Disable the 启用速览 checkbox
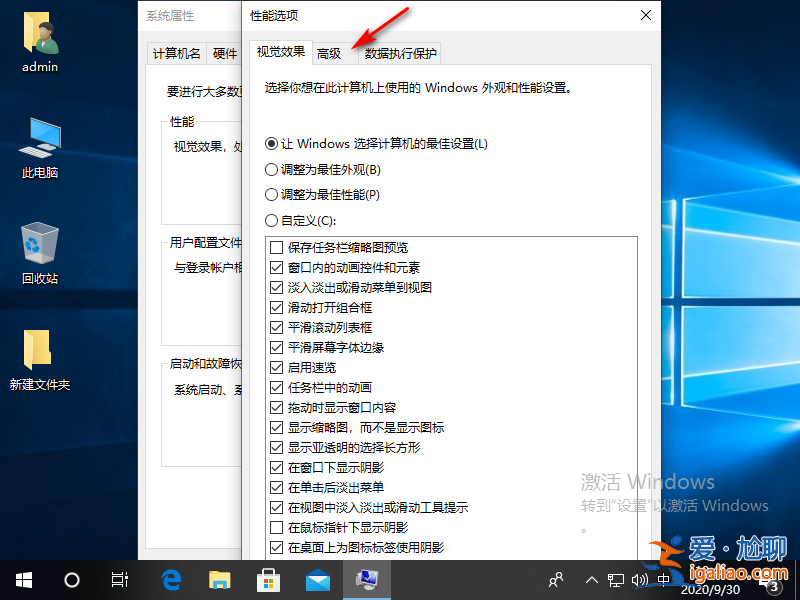Viewport: 800px width, 600px height. click(277, 367)
